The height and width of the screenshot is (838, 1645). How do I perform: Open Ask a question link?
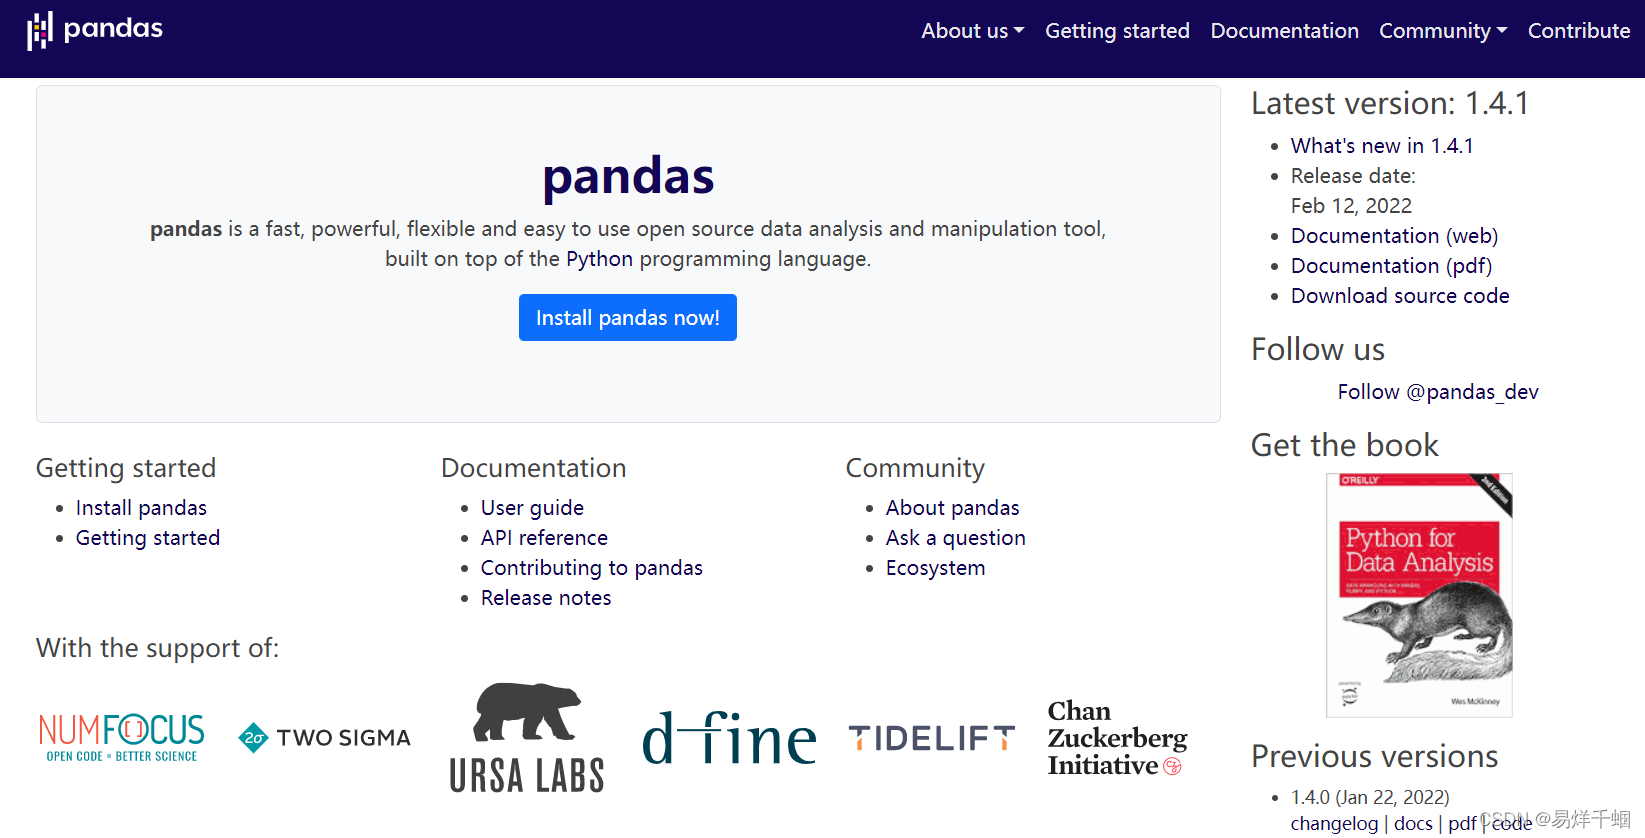click(x=956, y=538)
